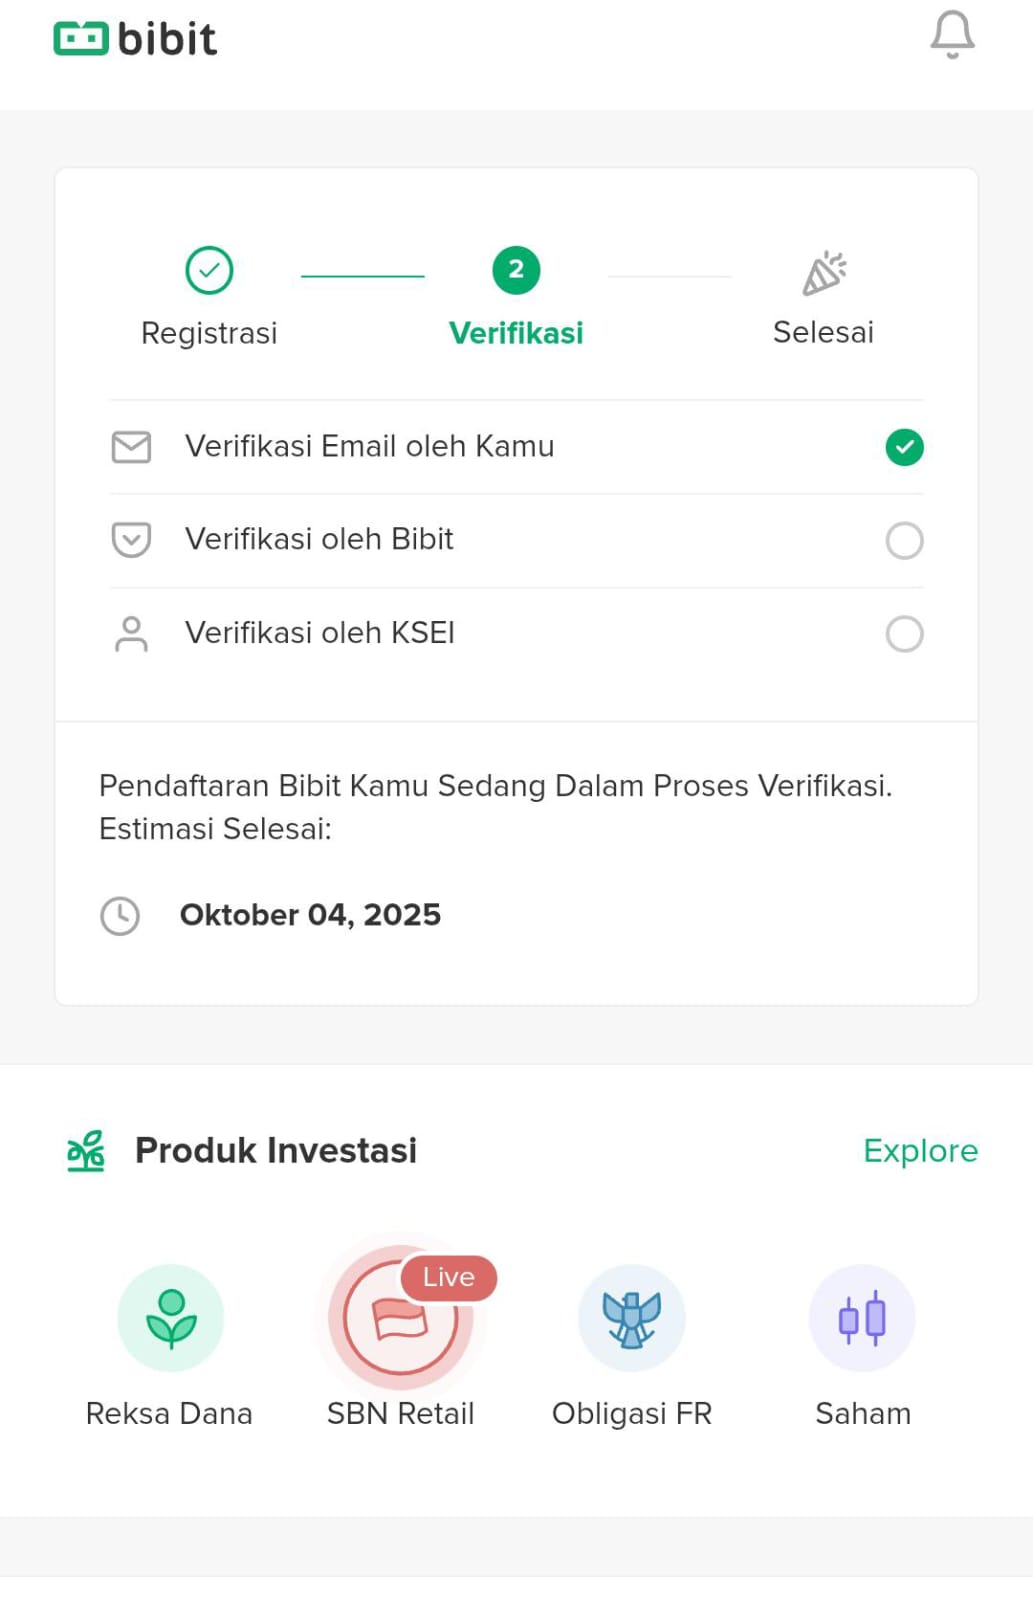This screenshot has height=1600, width=1033.
Task: Tap the green email verification checkmark
Action: tap(904, 447)
